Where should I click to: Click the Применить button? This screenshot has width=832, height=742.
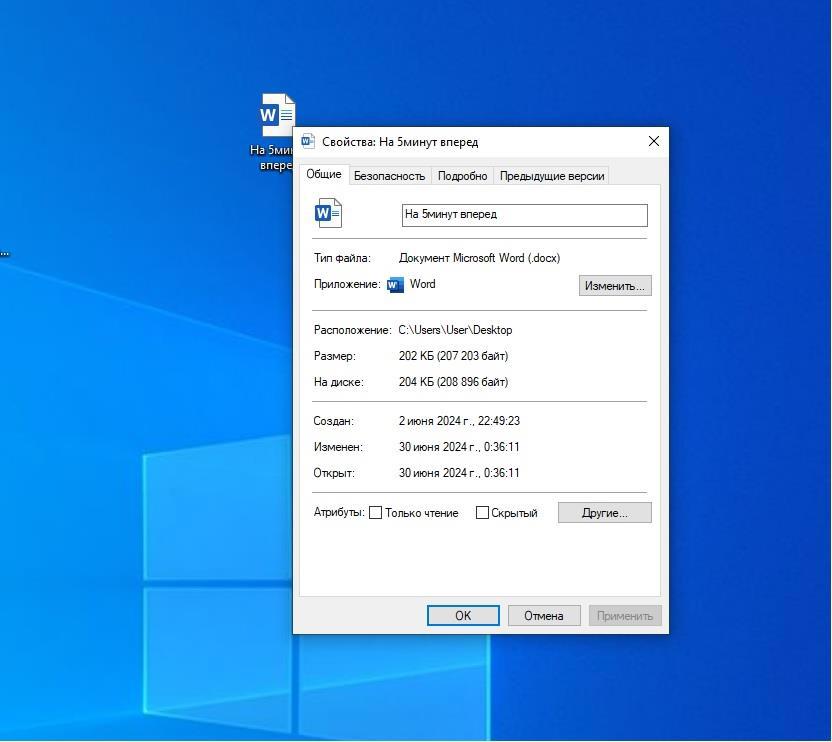tap(625, 616)
